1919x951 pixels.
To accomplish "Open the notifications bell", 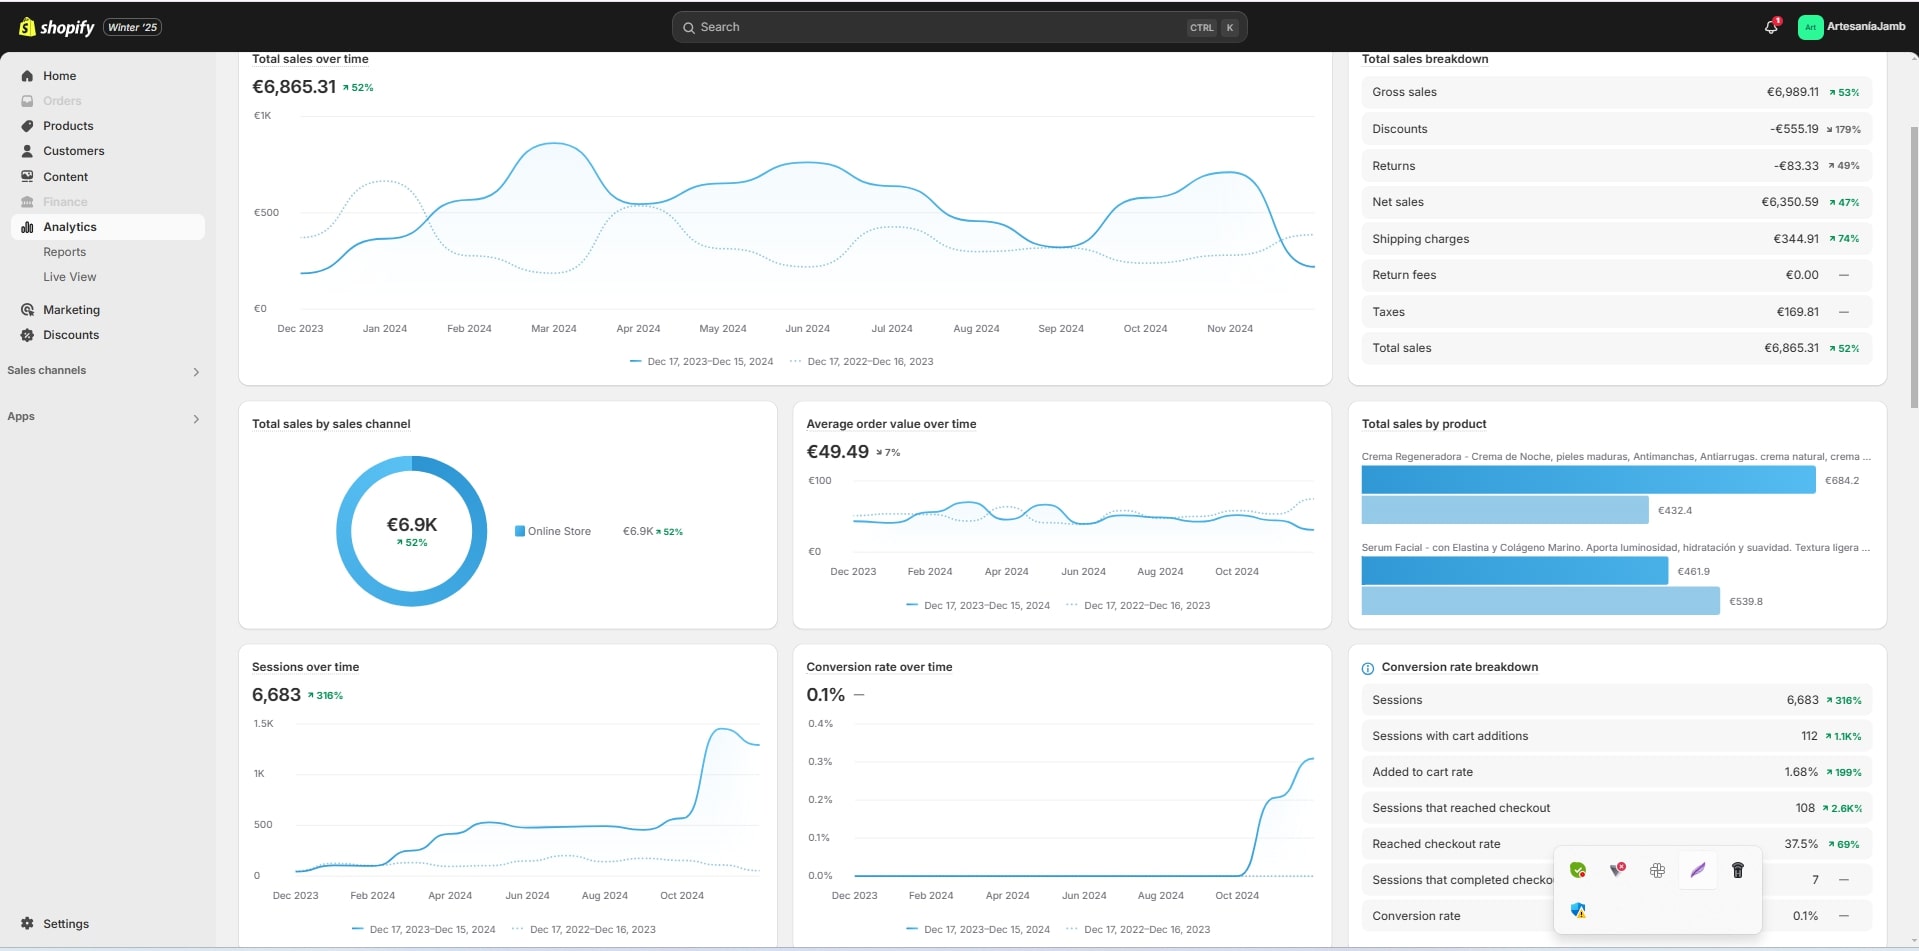I will click(1771, 27).
